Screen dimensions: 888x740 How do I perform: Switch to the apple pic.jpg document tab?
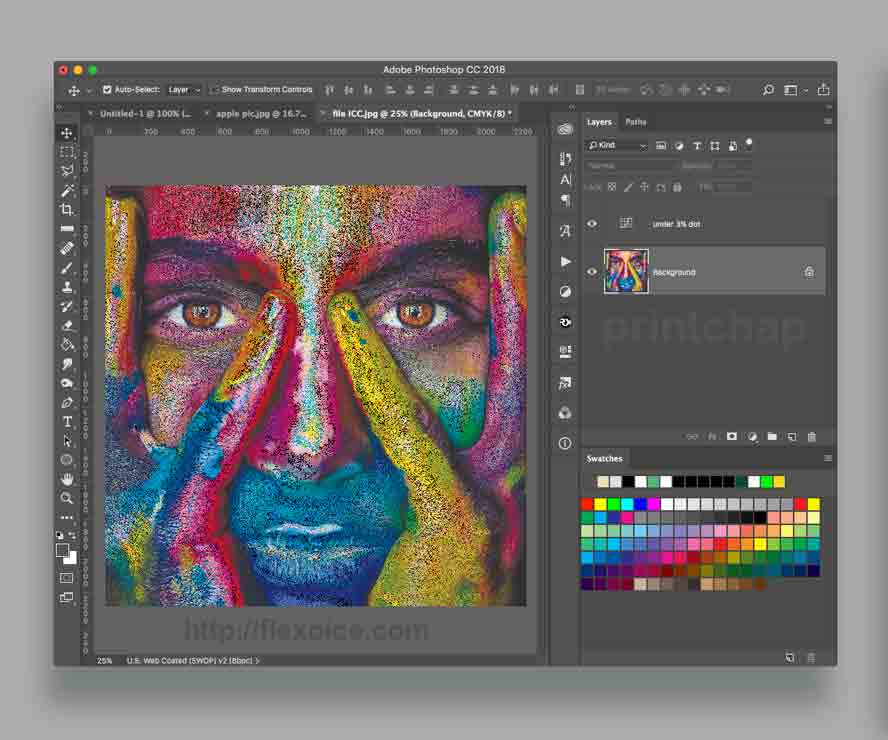coord(260,114)
